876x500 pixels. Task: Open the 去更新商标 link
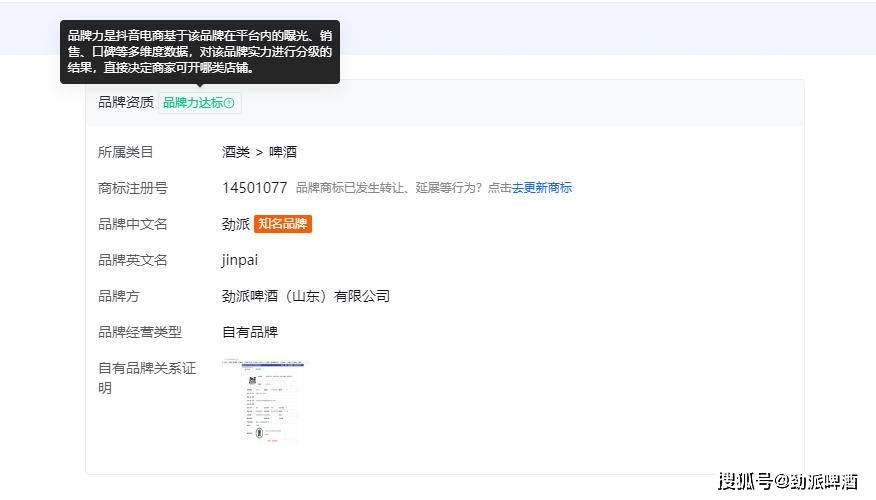pyautogui.click(x=542, y=188)
